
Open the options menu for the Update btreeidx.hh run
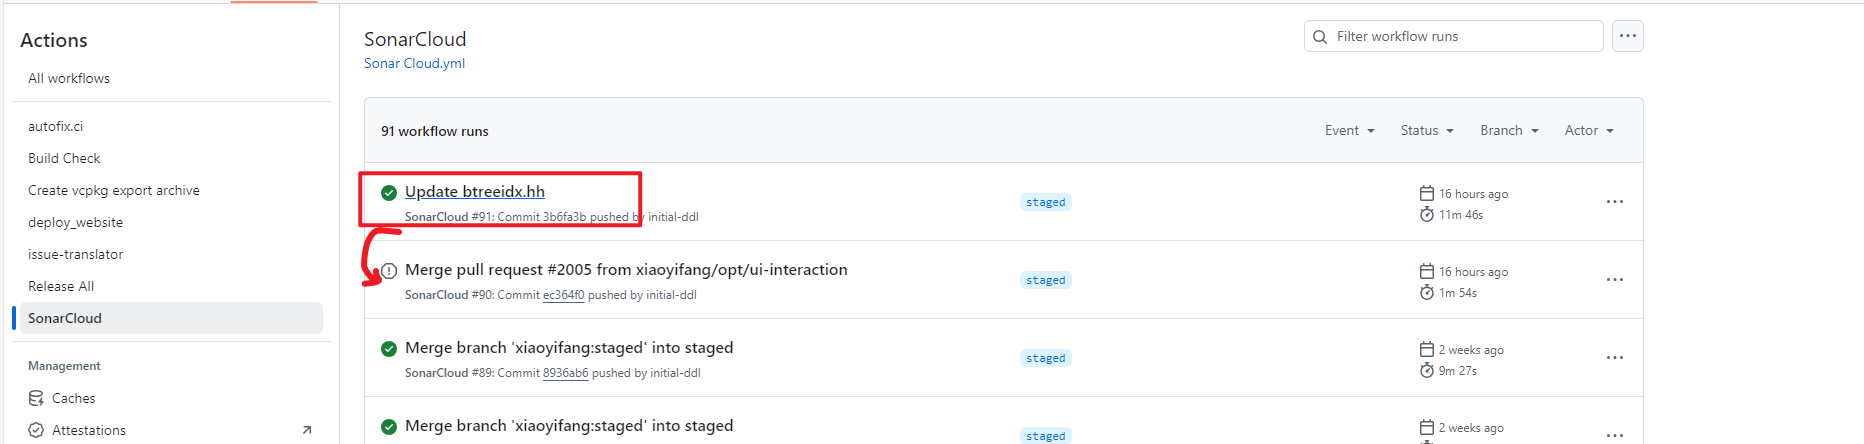point(1615,202)
